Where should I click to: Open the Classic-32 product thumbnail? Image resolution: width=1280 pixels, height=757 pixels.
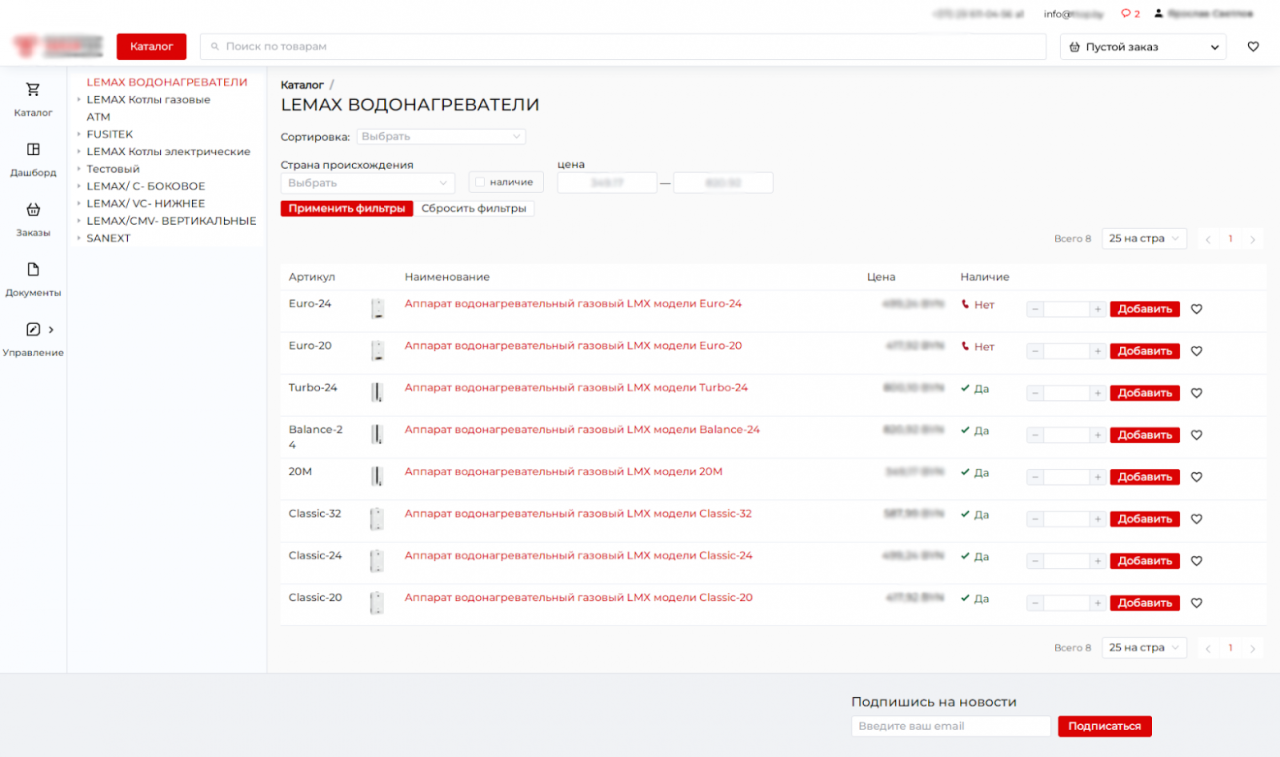(377, 519)
